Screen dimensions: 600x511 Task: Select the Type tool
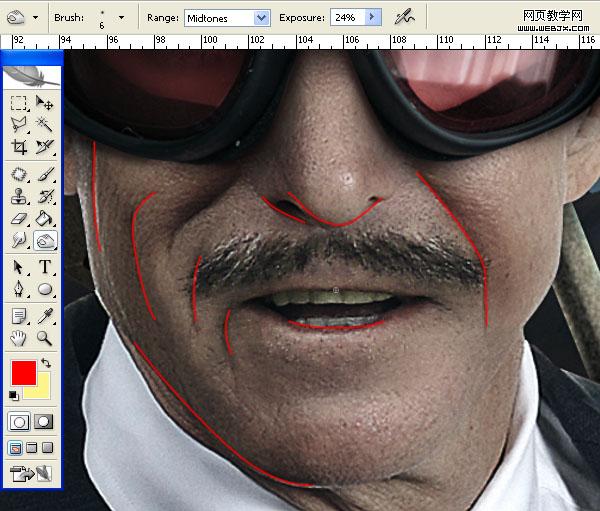tap(45, 267)
